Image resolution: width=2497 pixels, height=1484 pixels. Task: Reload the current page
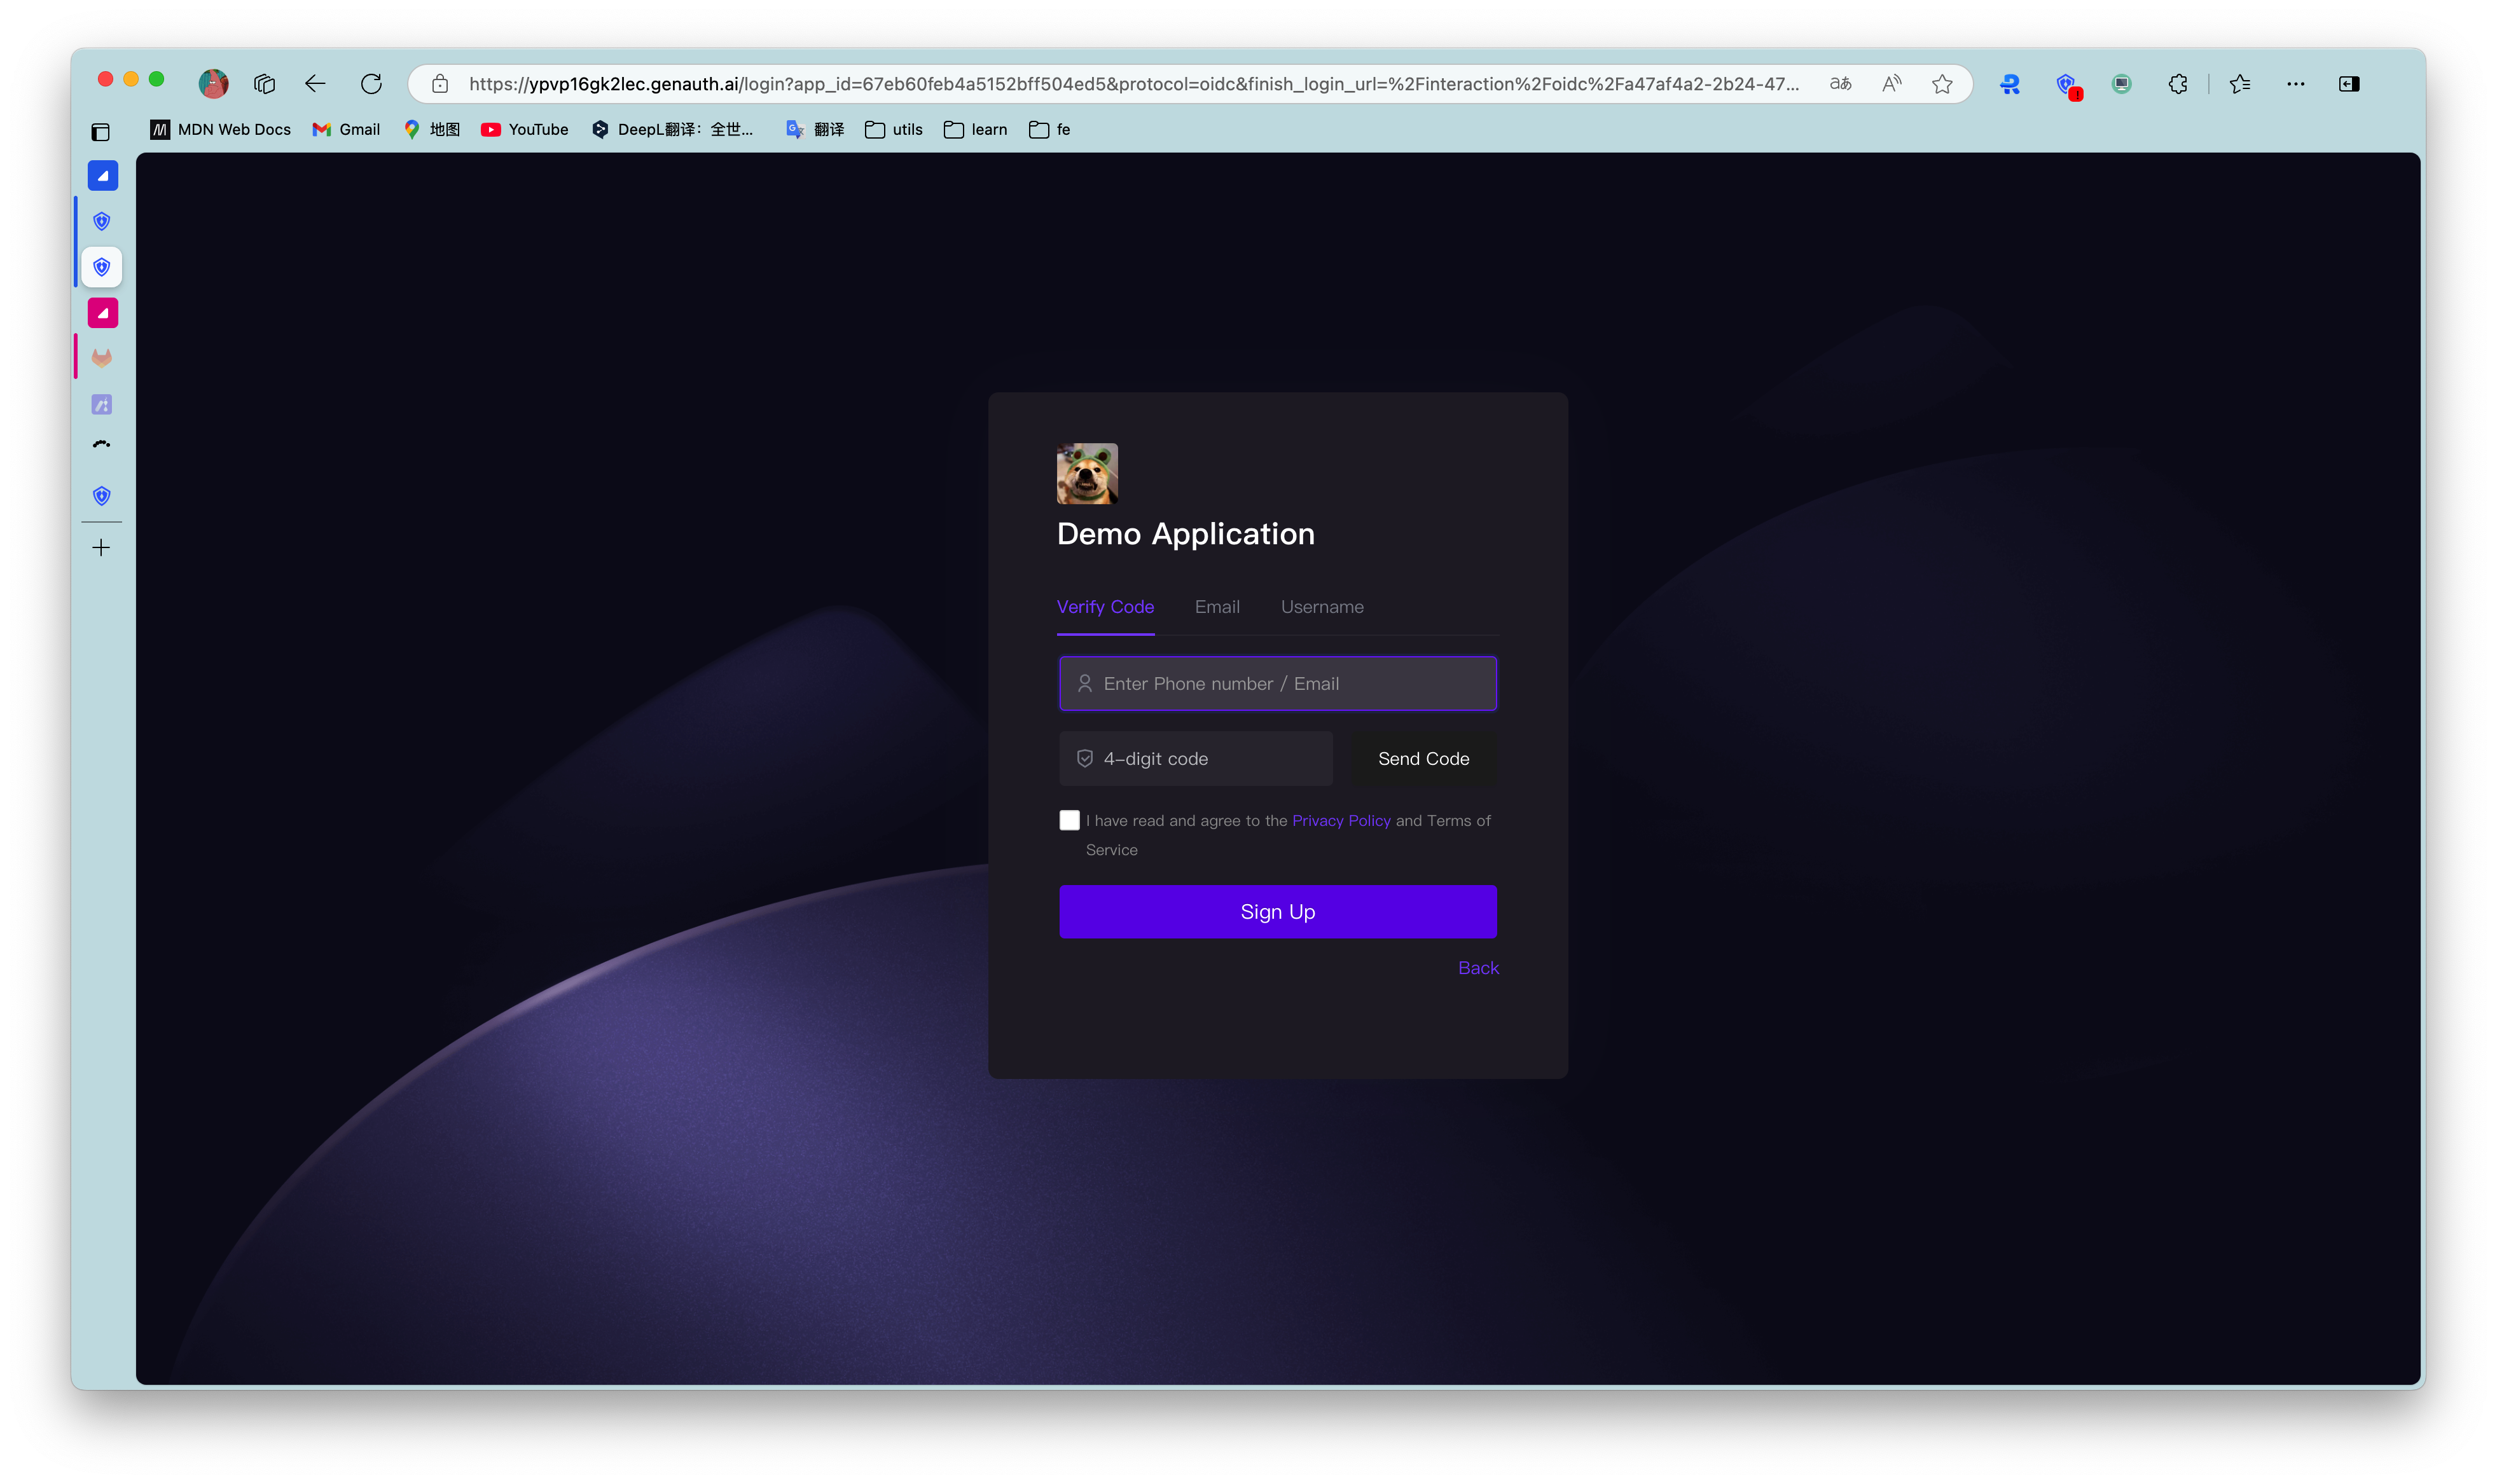coord(371,84)
